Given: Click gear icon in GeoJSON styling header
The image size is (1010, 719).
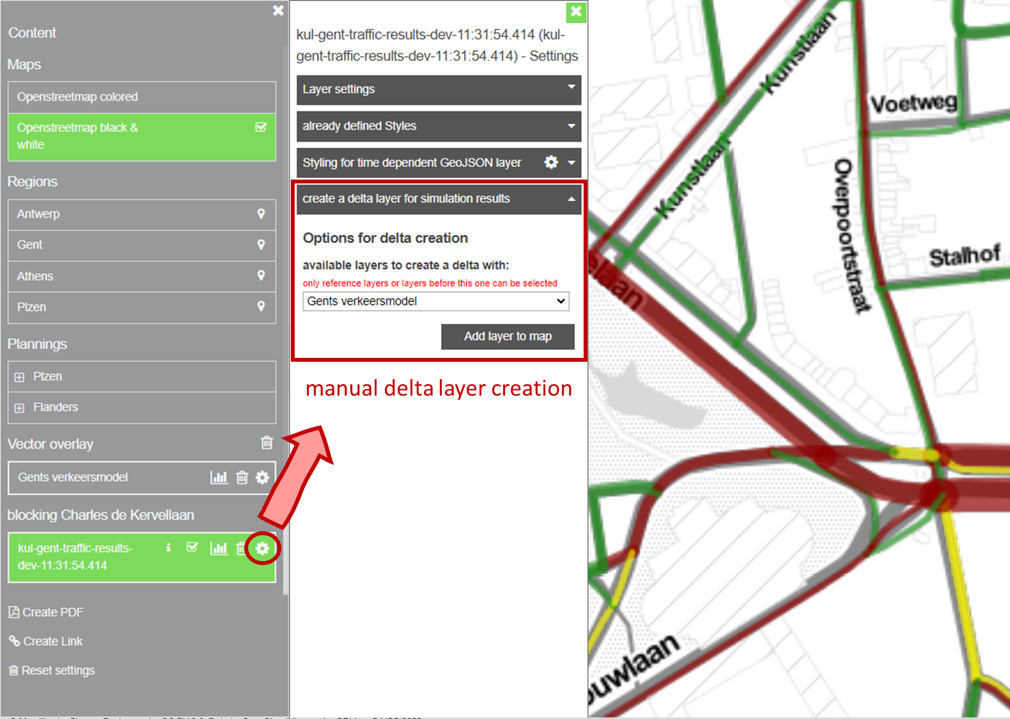Looking at the screenshot, I should click(x=550, y=162).
